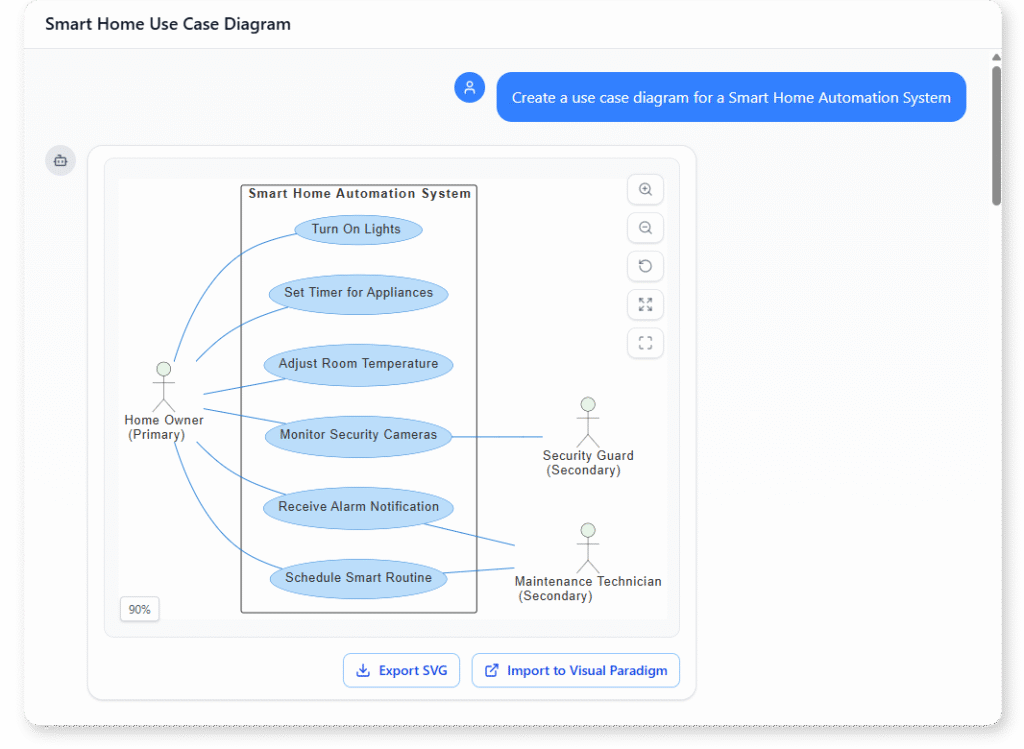
Task: Select the Turn On Lights use case
Action: click(358, 229)
